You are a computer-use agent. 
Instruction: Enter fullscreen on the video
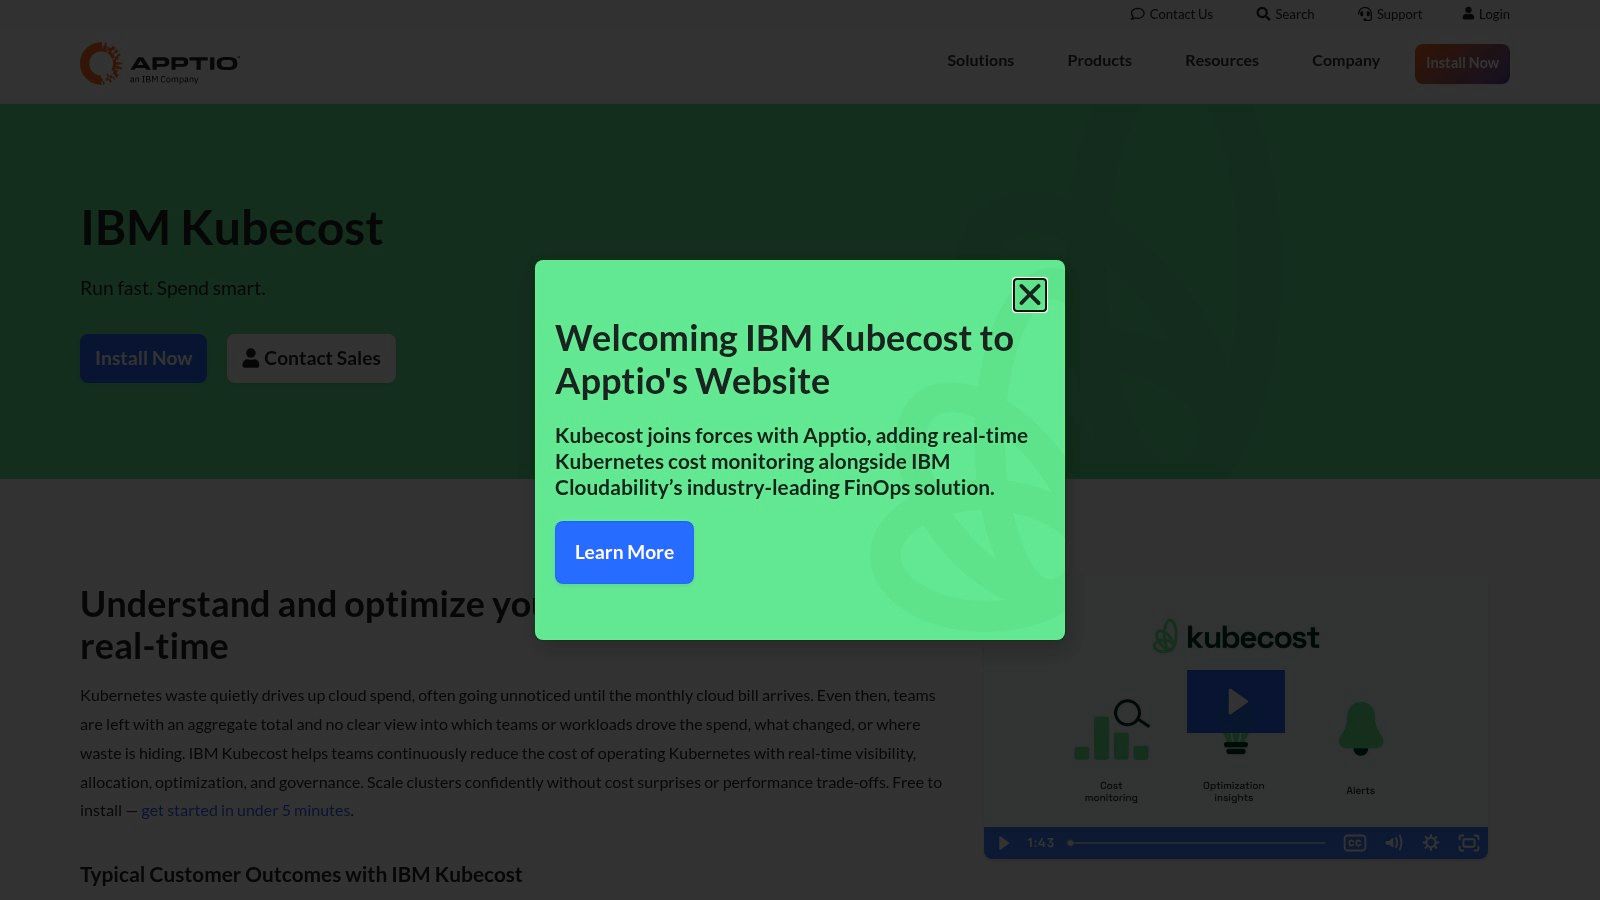point(1468,843)
